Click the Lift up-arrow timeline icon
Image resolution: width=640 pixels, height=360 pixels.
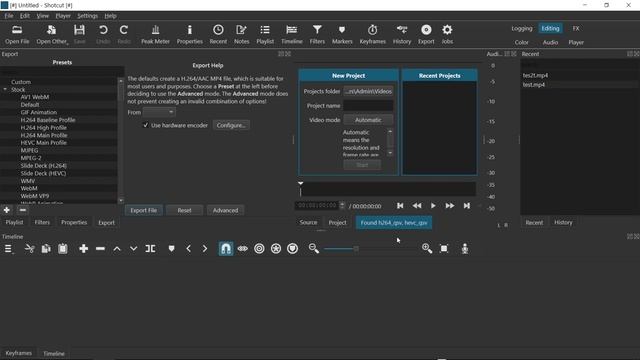[117, 249]
